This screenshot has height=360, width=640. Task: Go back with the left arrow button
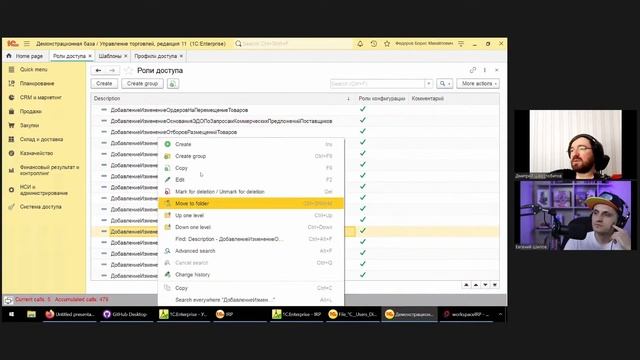pos(98,70)
